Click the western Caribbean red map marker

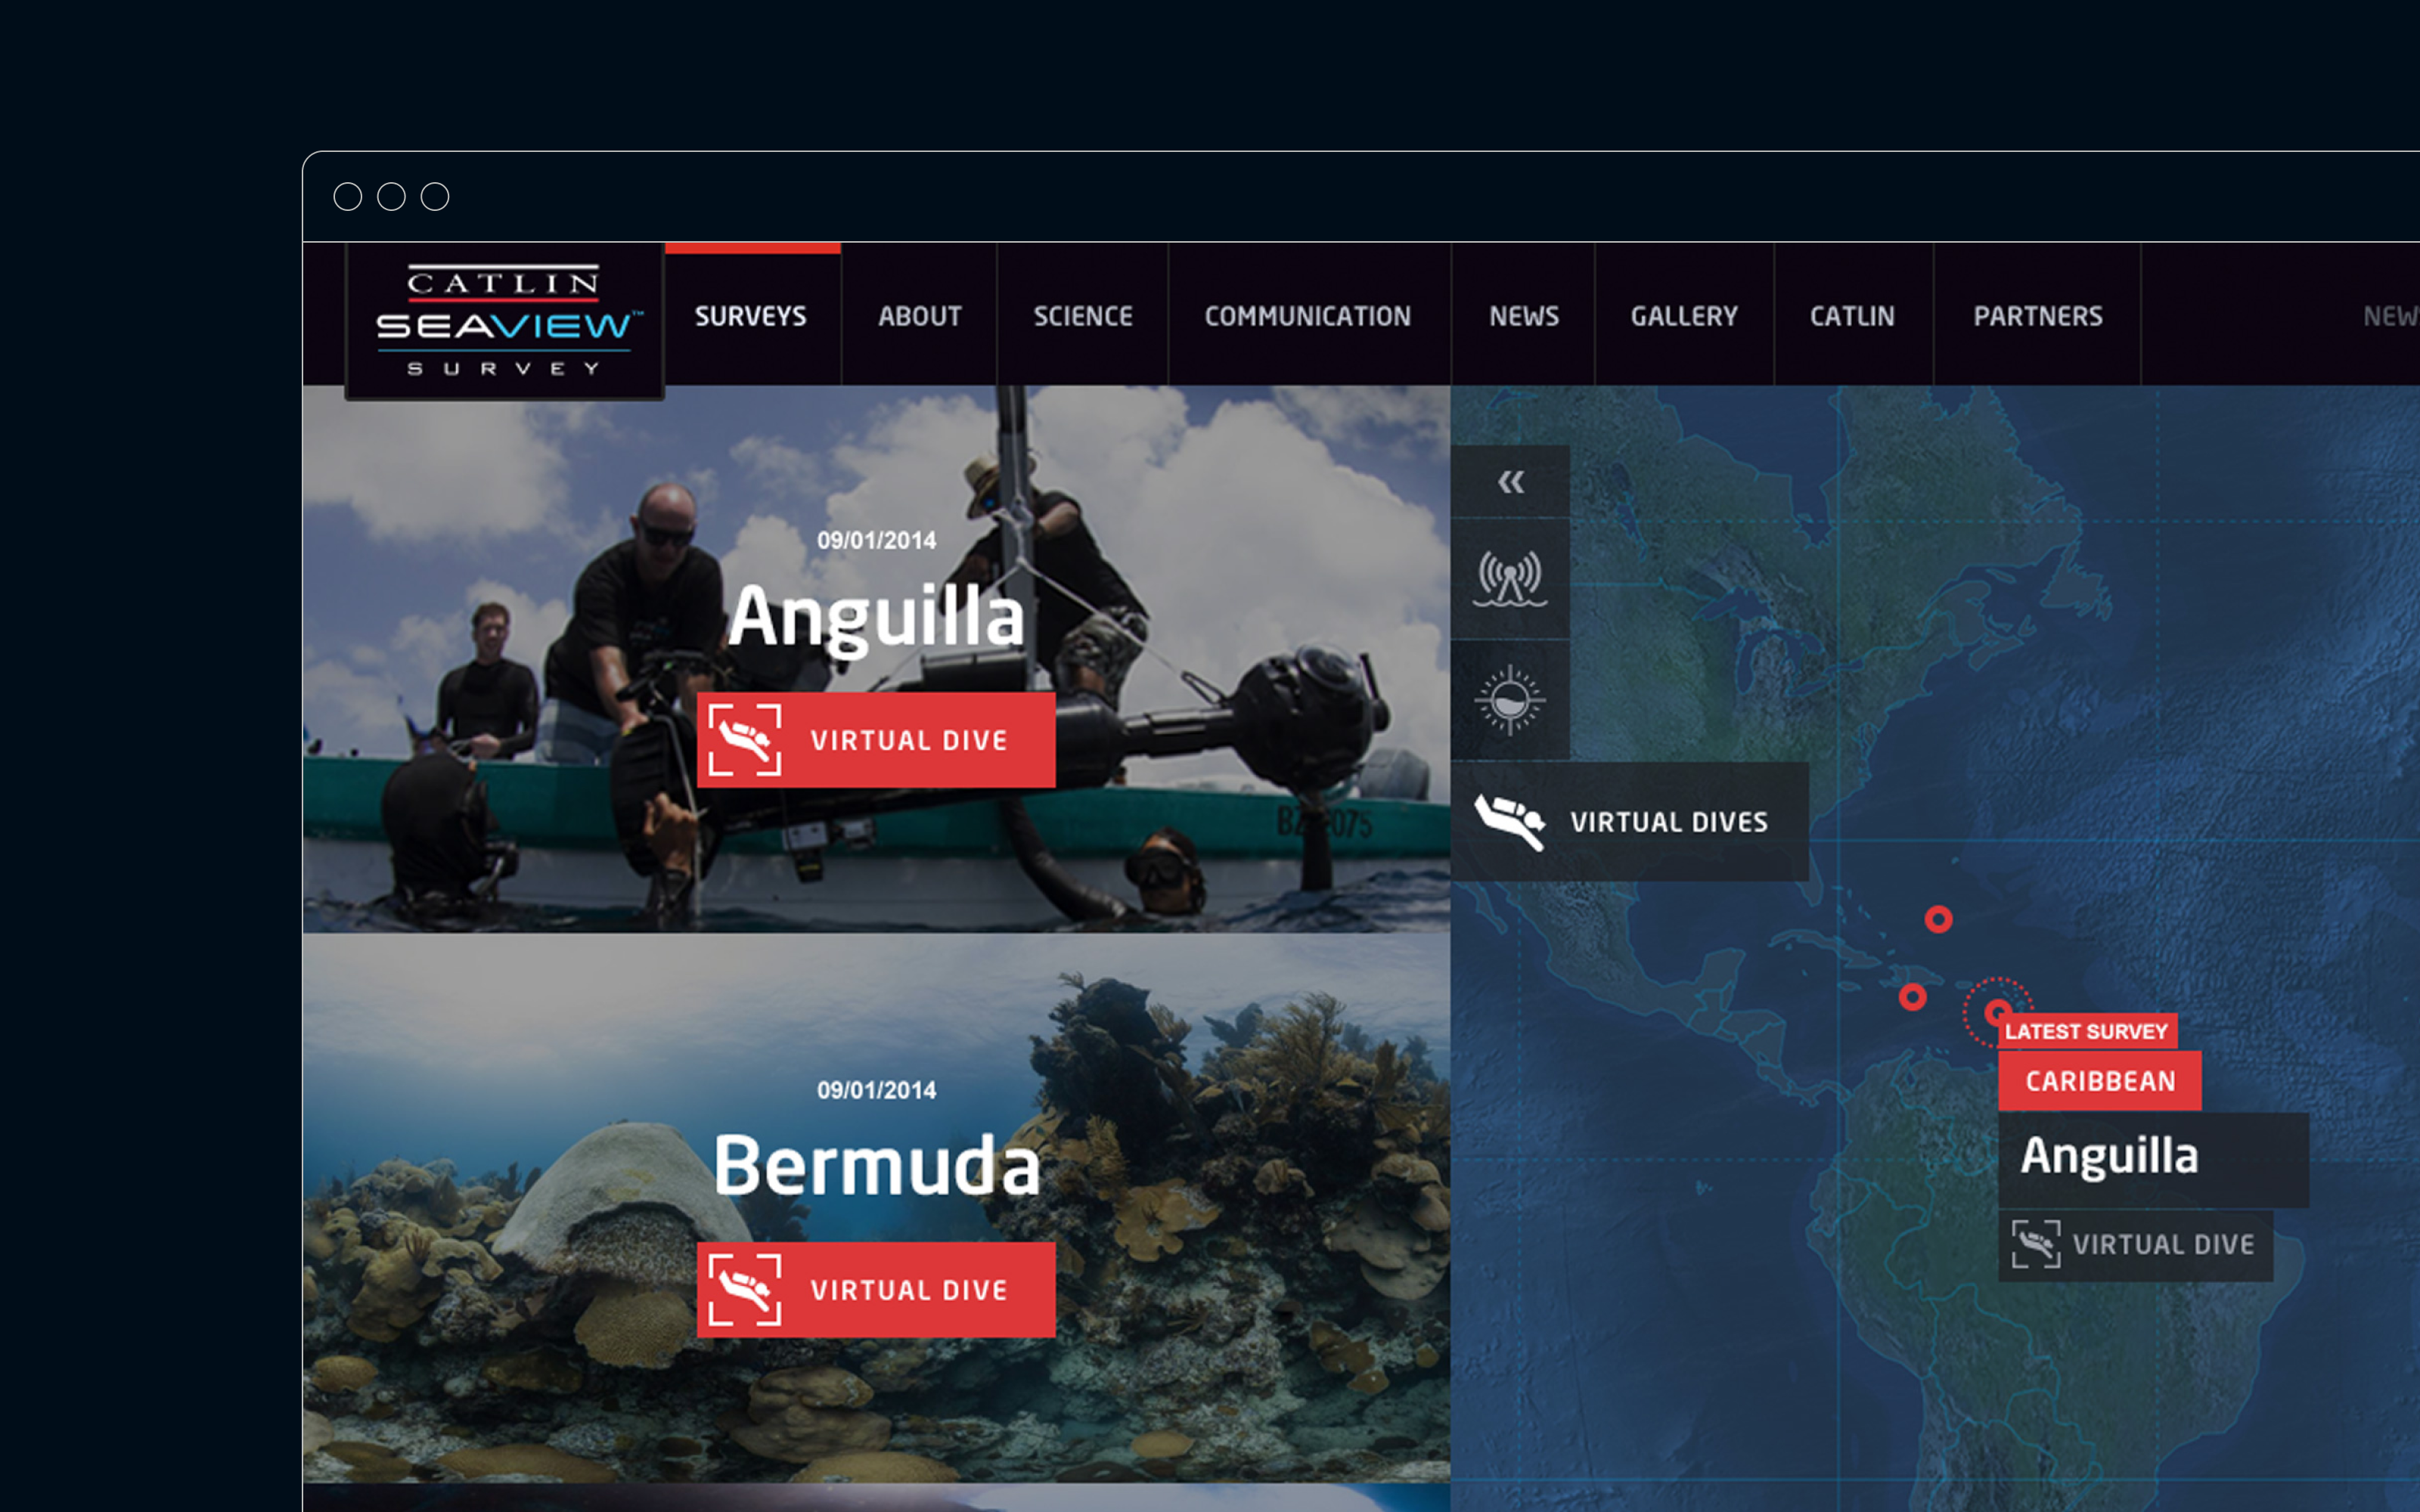[x=1912, y=997]
